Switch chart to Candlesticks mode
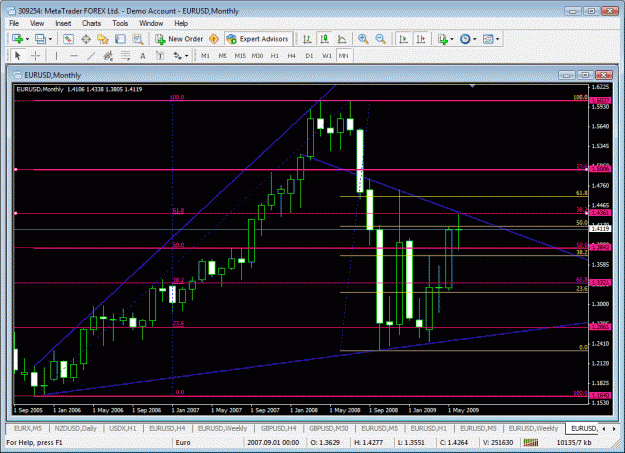The height and width of the screenshot is (453, 625). (x=324, y=39)
